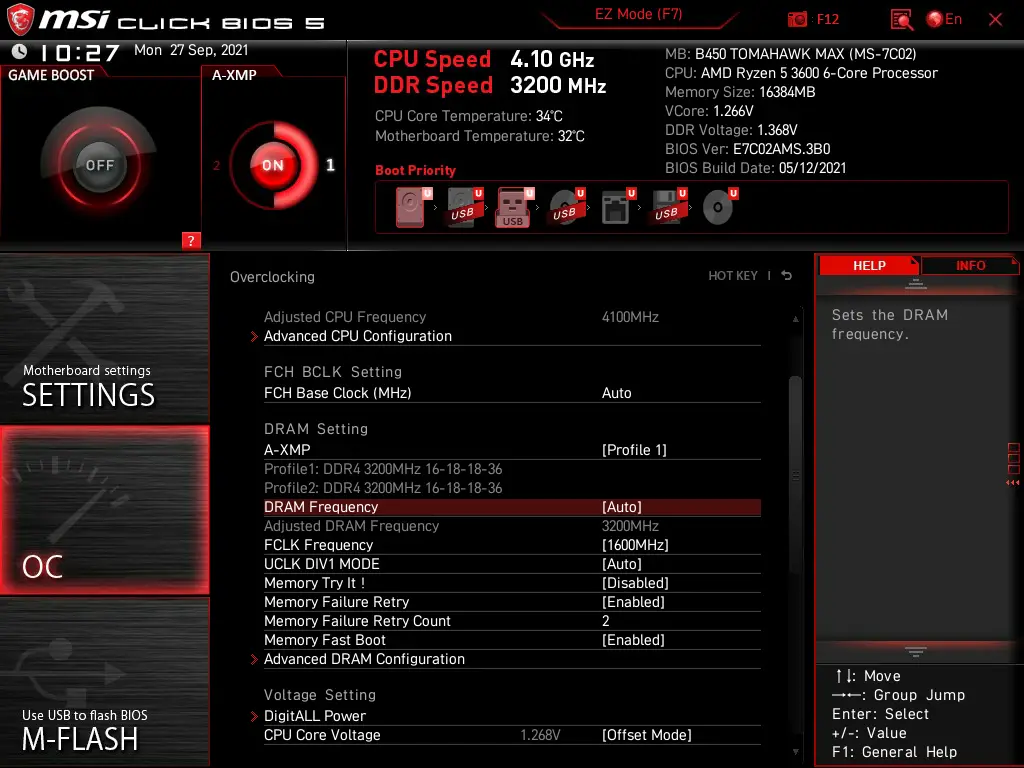Click the scroll up arrow of settings list
This screenshot has height=768, width=1024.
[795, 319]
